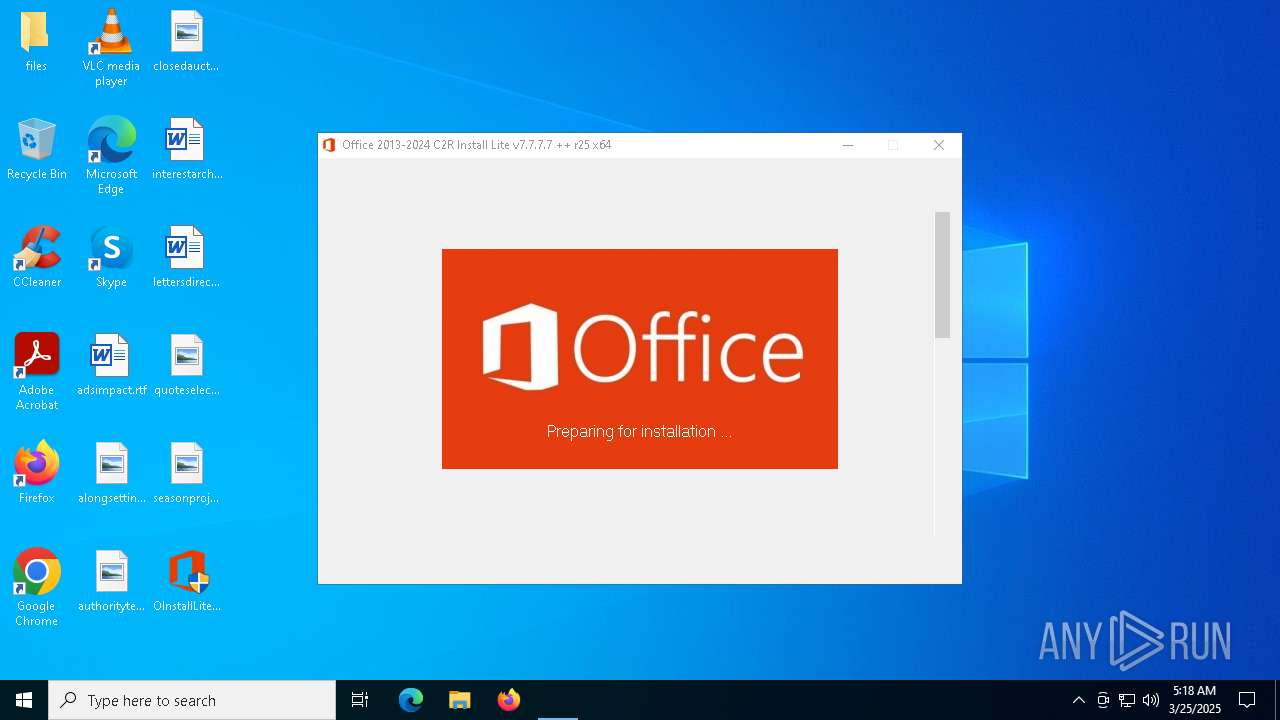Click the Office splash banner

(640, 359)
